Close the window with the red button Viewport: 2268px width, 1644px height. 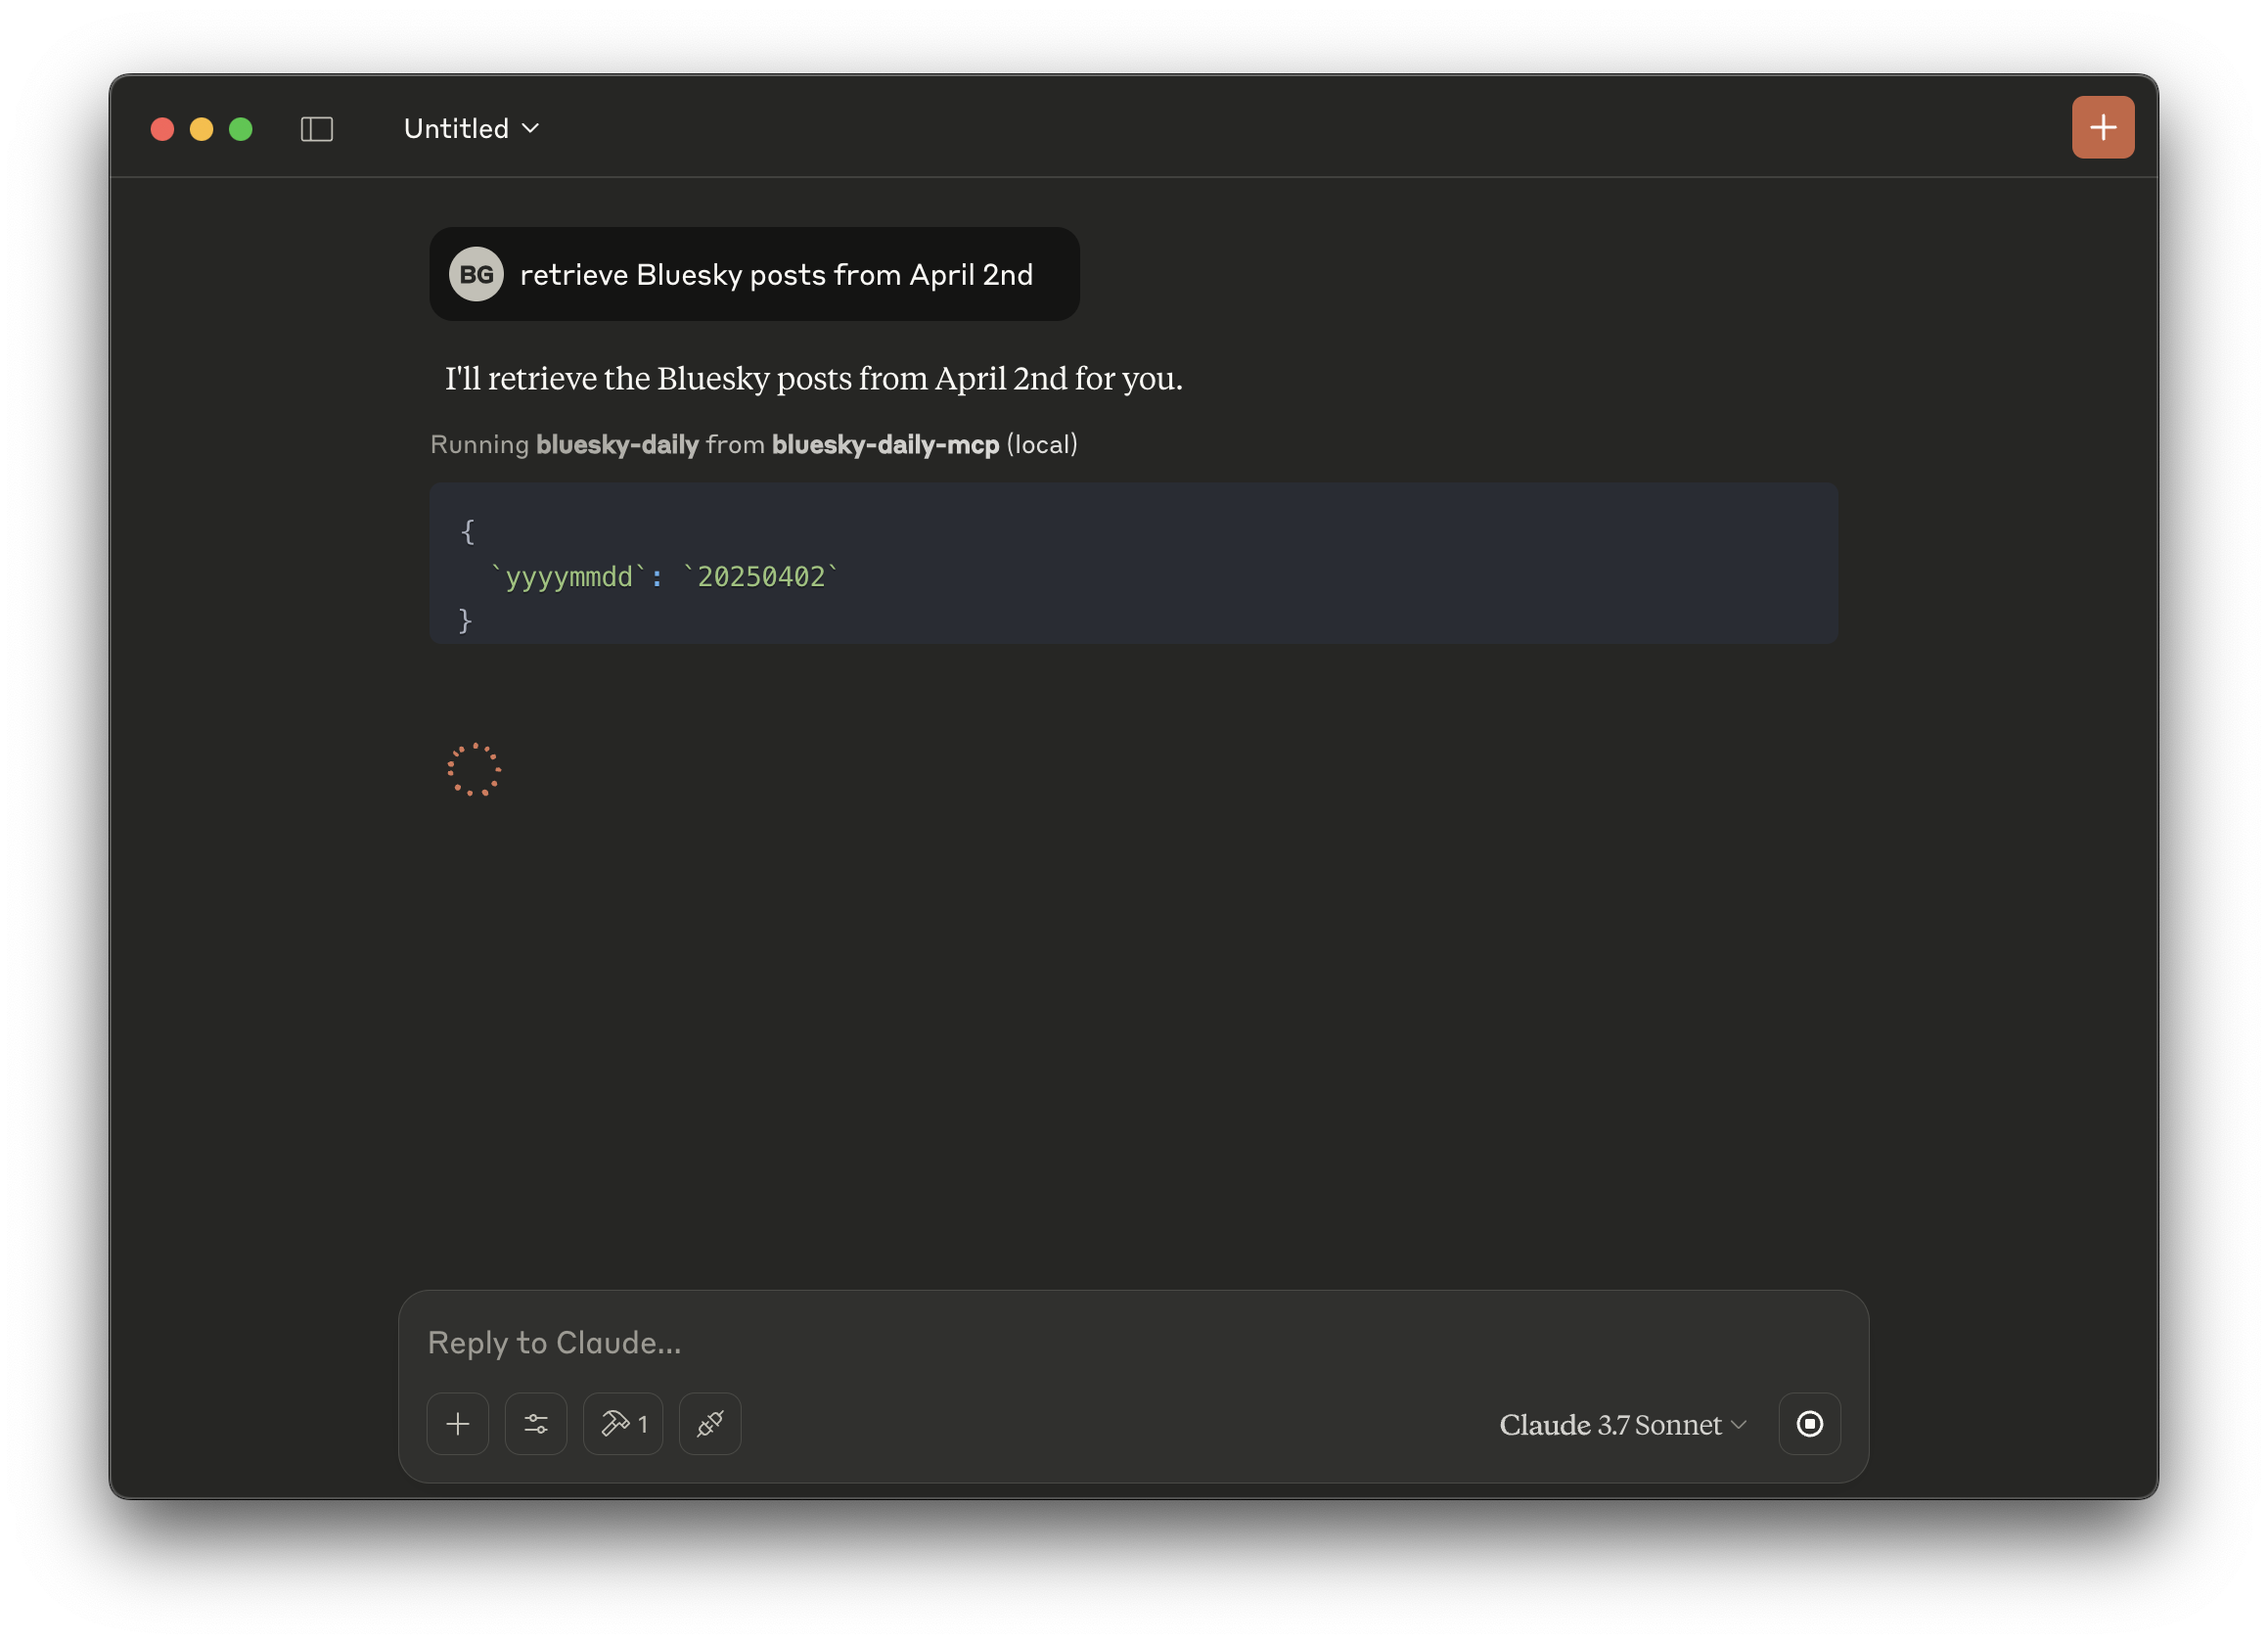click(x=162, y=129)
